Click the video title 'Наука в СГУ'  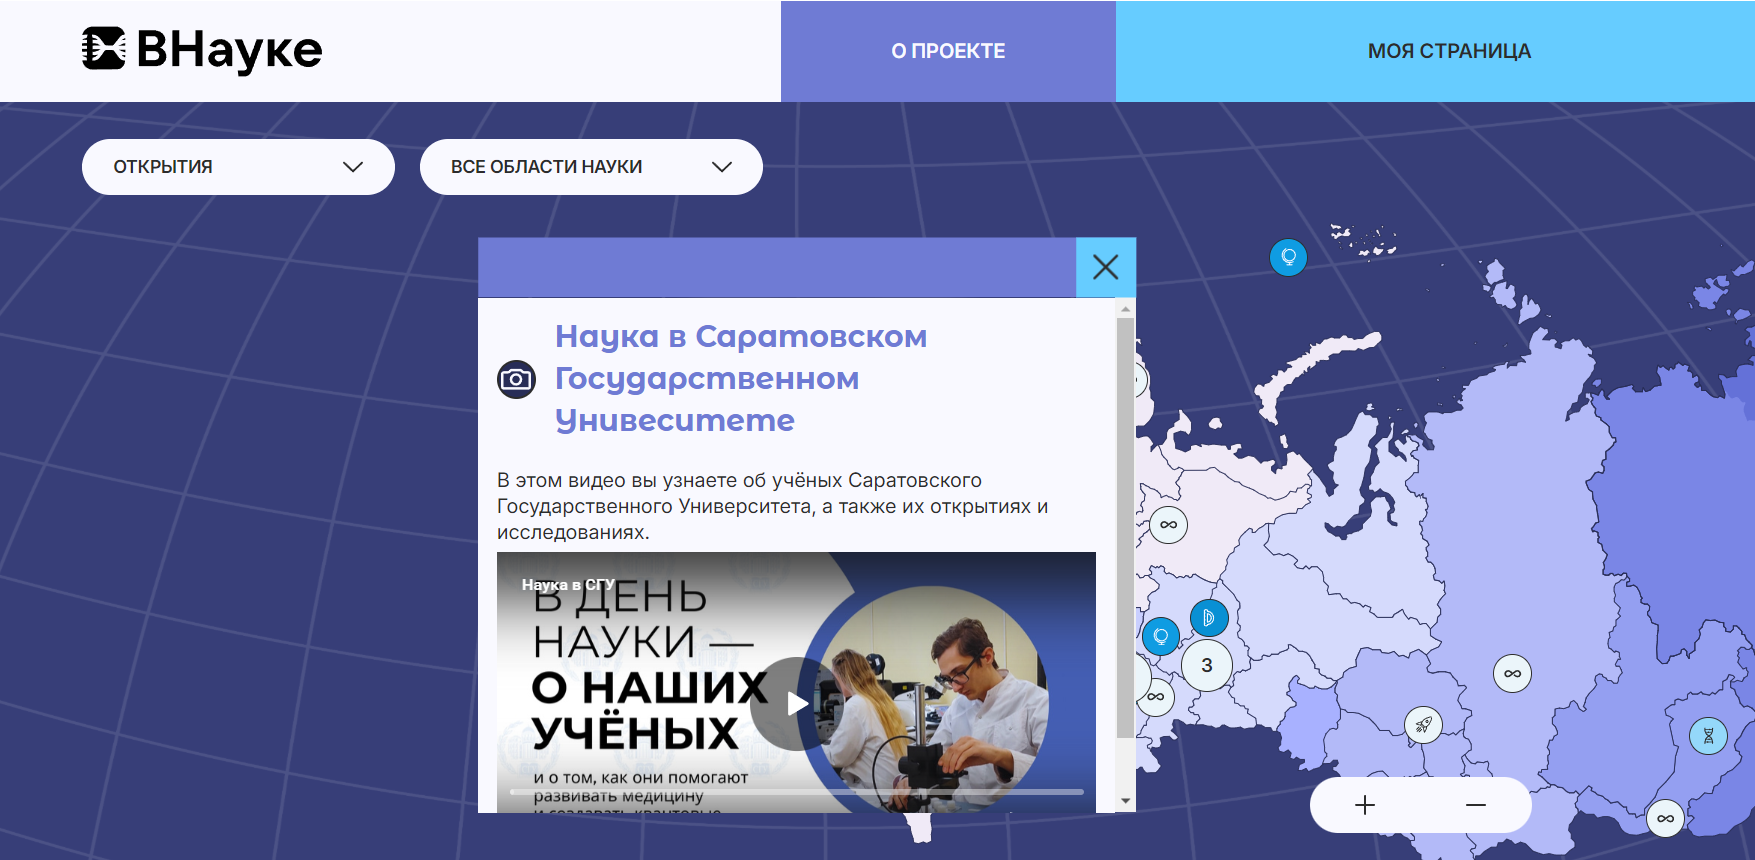click(568, 584)
